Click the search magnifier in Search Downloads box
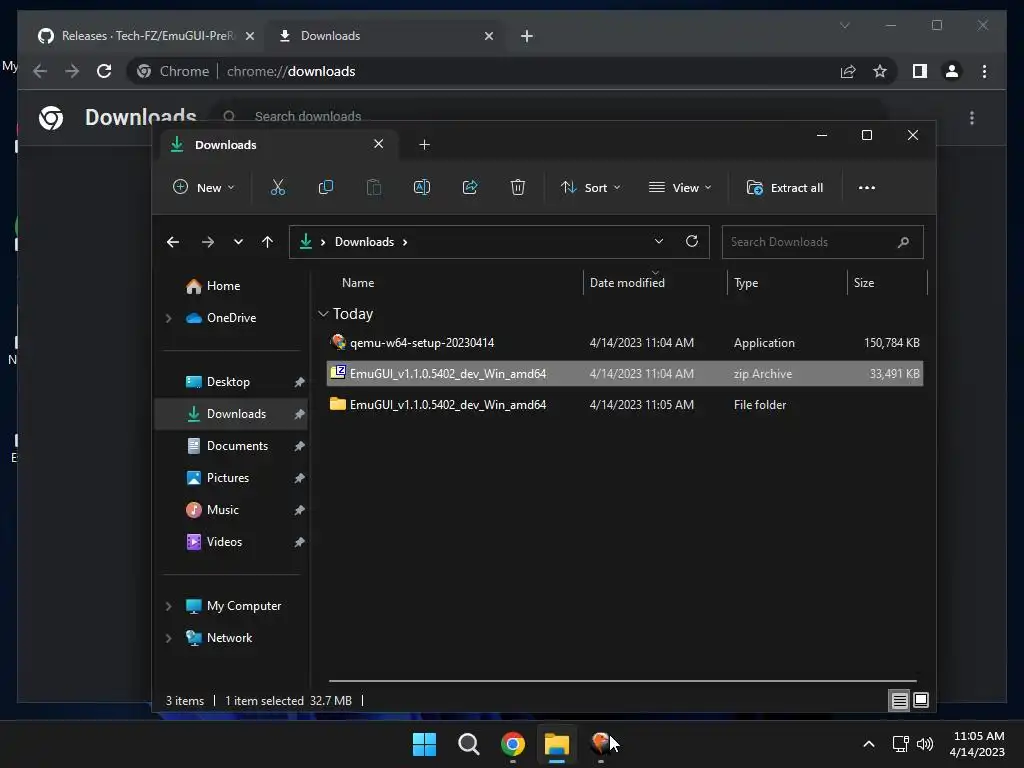Viewport: 1024px width, 768px height. (x=903, y=242)
